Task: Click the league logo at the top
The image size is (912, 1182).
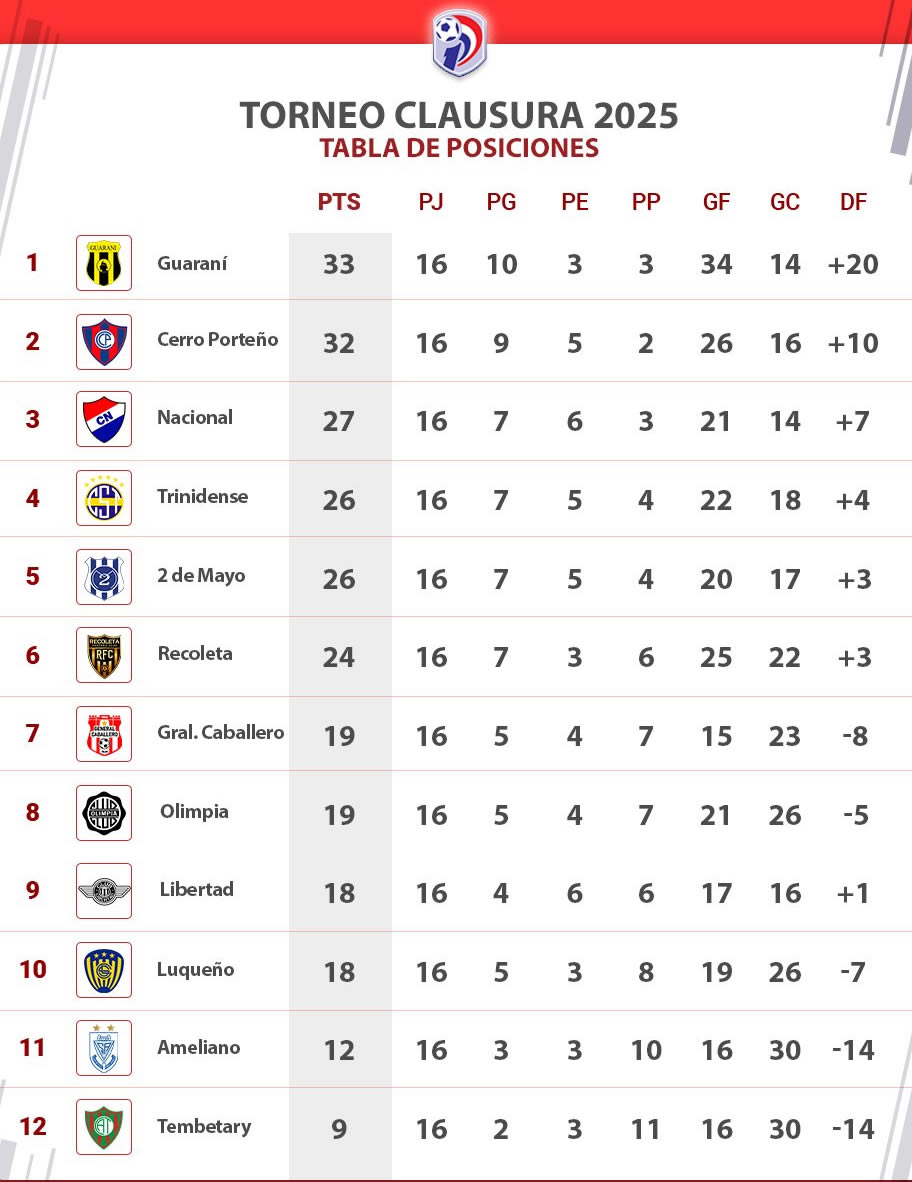Action: [x=459, y=42]
